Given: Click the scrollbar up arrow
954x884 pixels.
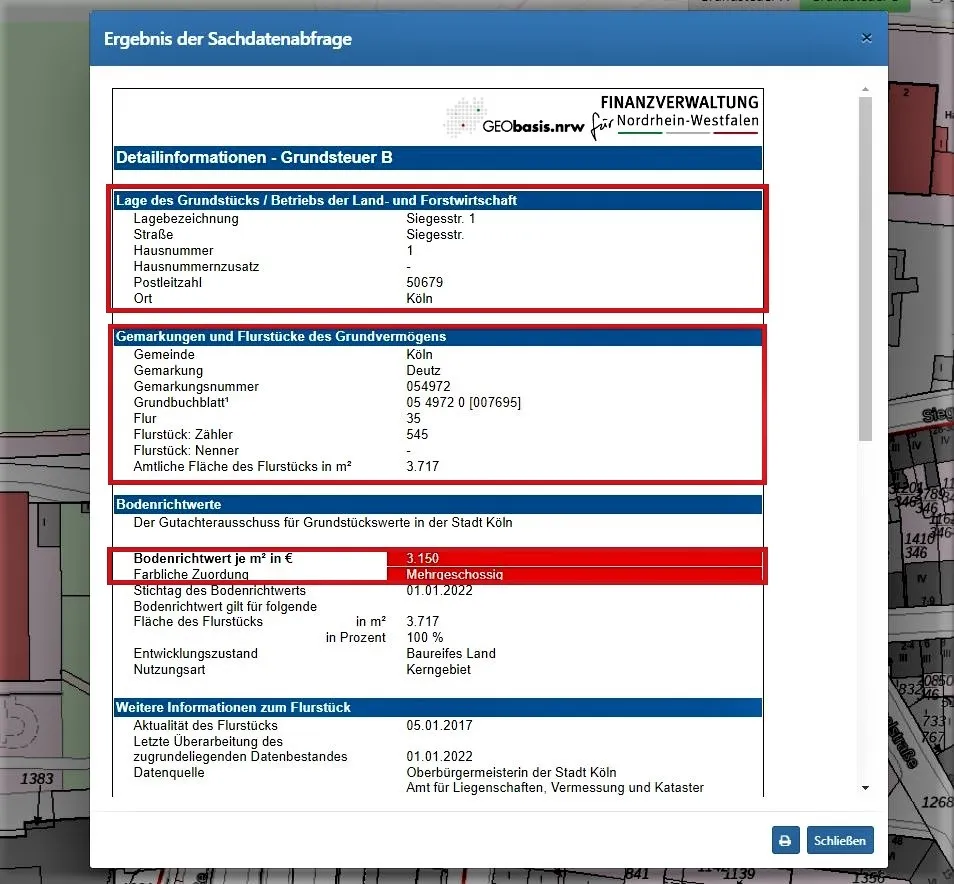Looking at the screenshot, I should (x=865, y=90).
